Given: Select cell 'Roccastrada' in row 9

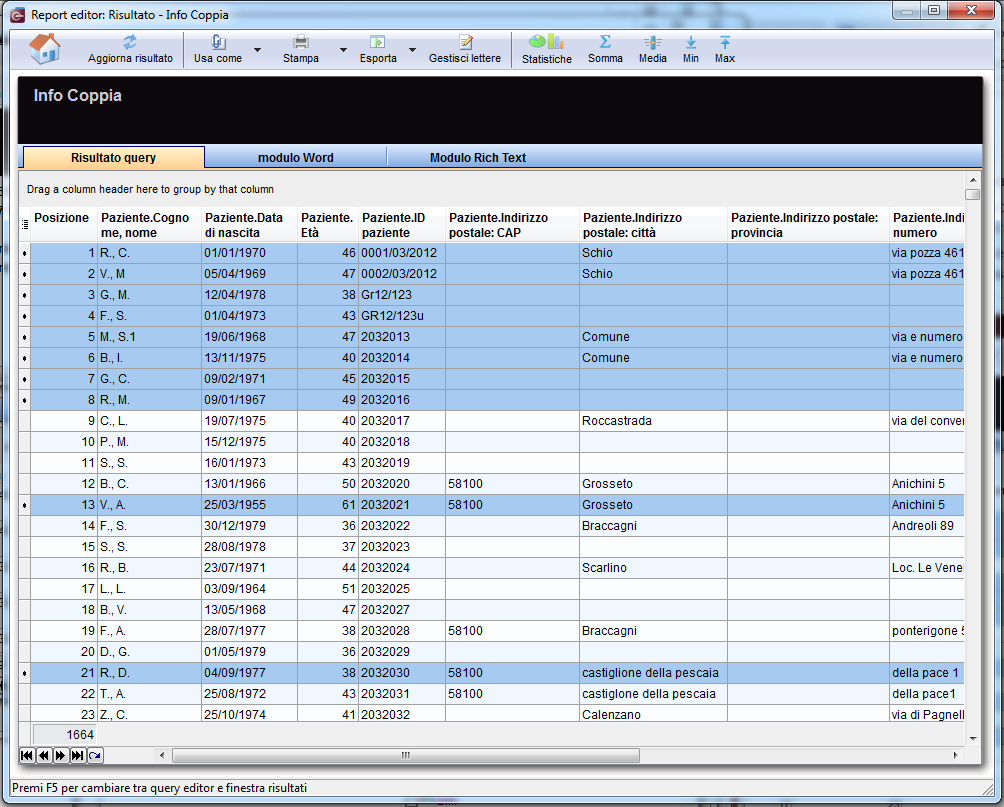Looking at the screenshot, I should click(x=653, y=421).
